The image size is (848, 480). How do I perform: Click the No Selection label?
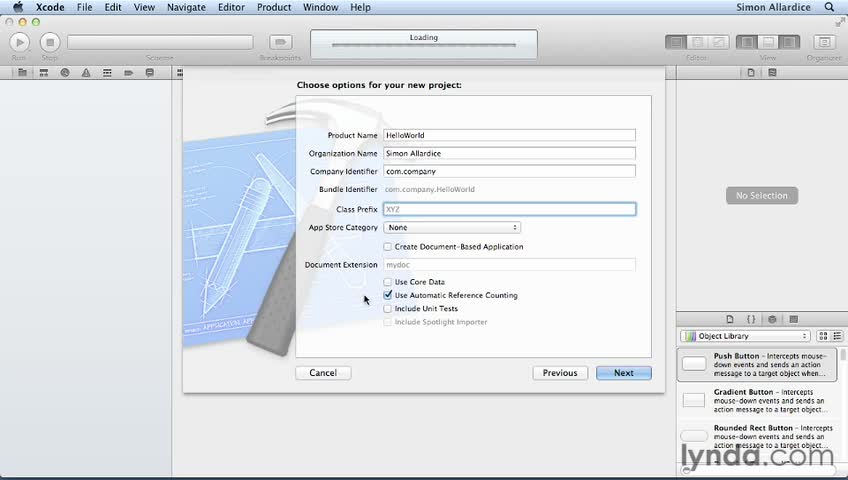(761, 196)
